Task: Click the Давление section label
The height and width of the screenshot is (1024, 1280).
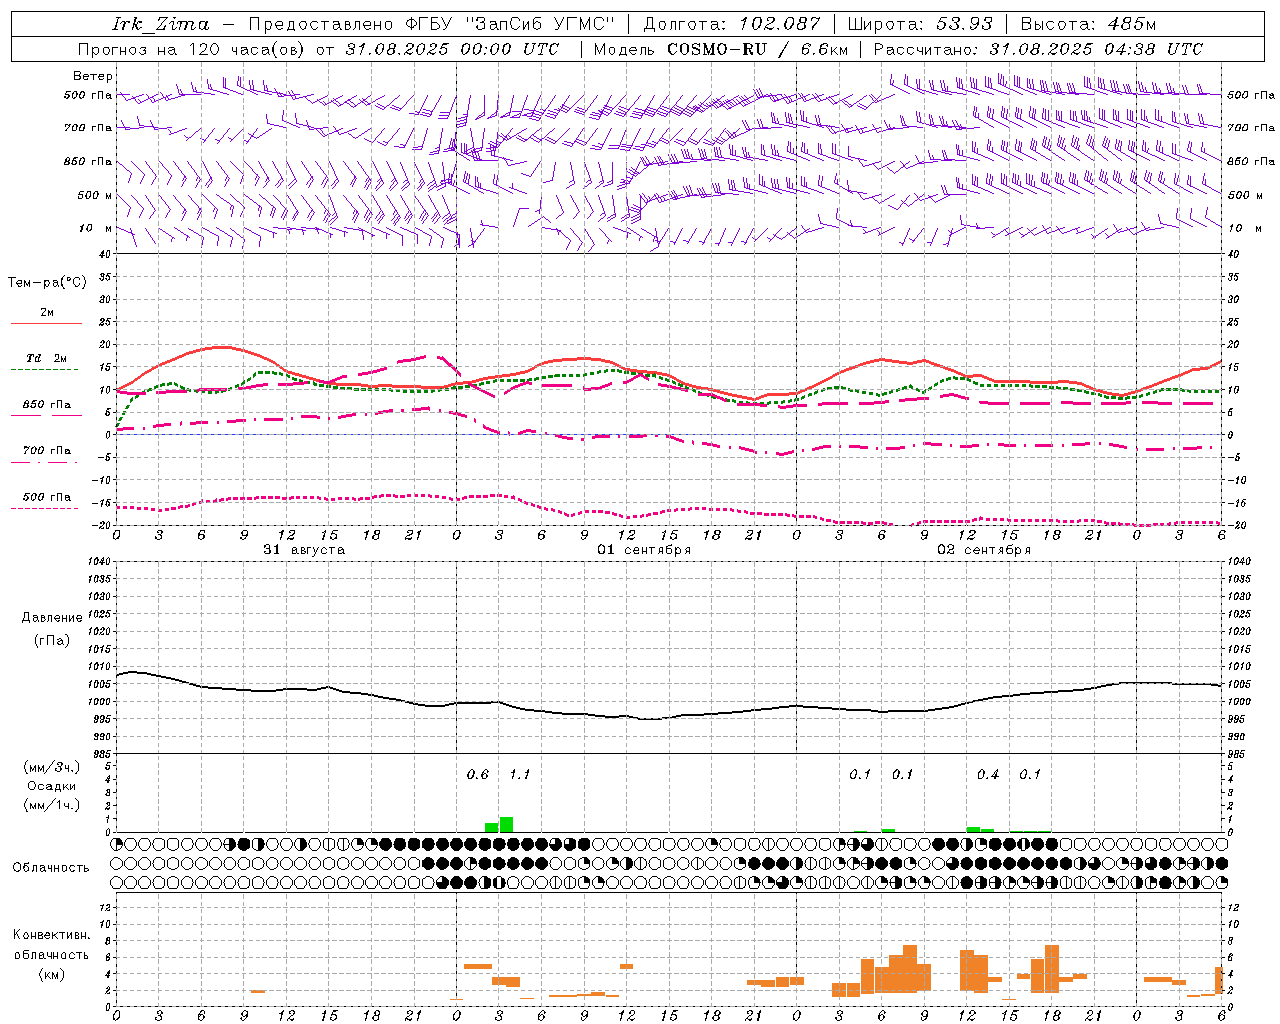Action: click(x=52, y=618)
